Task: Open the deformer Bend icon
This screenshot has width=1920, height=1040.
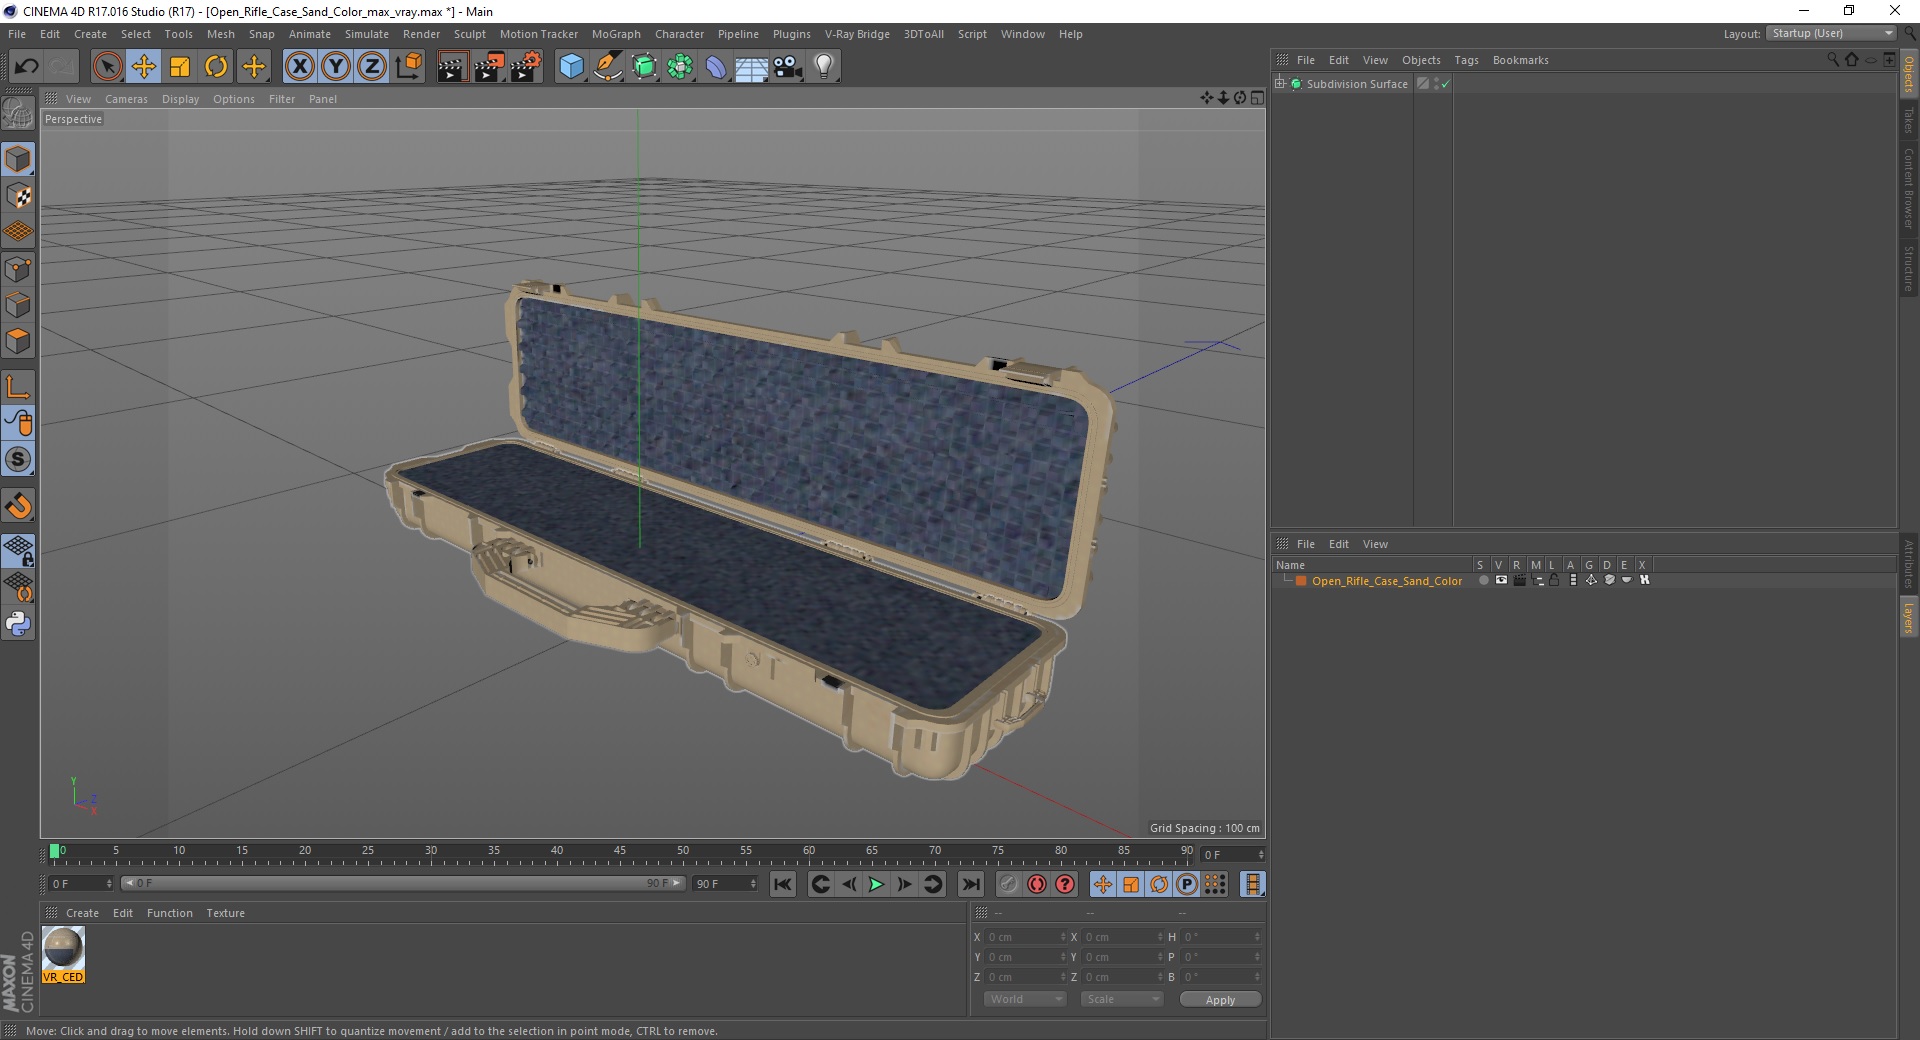Action: point(716,67)
